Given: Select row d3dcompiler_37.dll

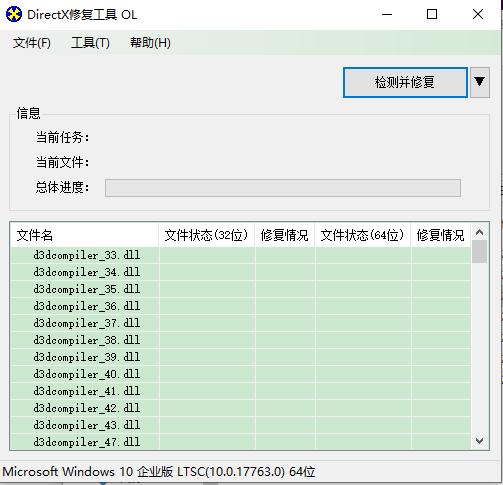Looking at the screenshot, I should pyautogui.click(x=241, y=323).
